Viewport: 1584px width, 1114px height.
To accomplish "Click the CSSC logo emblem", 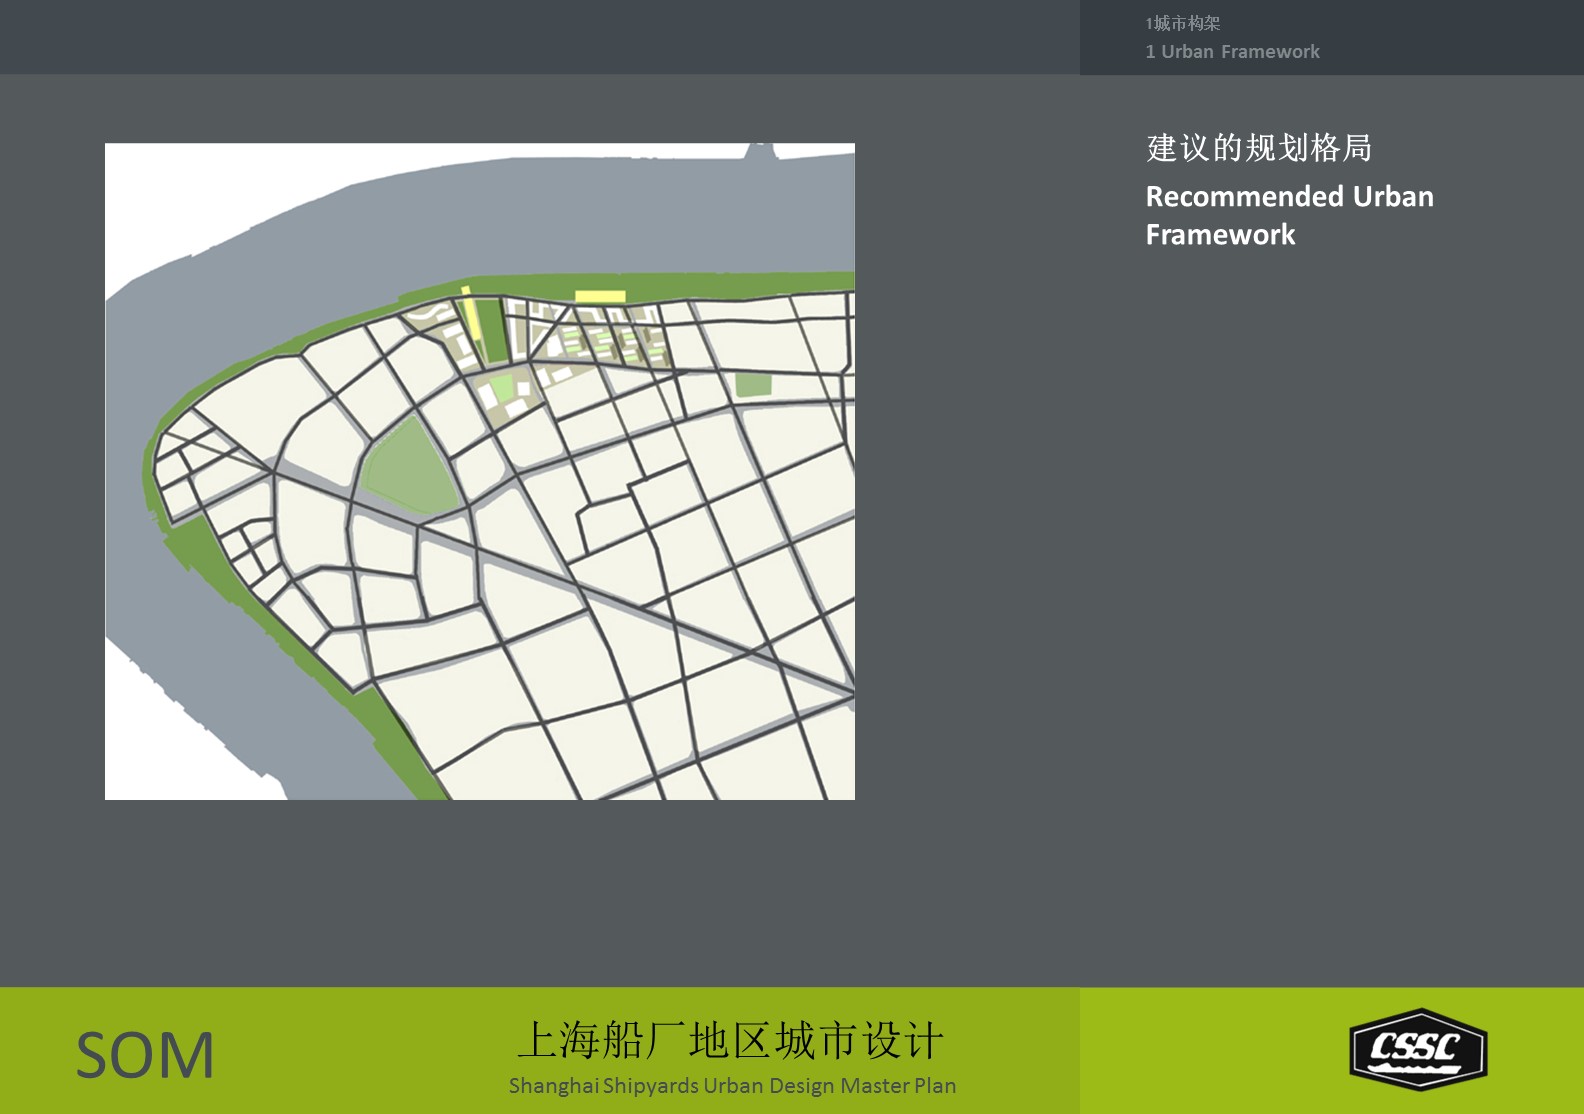I will point(1418,1049).
